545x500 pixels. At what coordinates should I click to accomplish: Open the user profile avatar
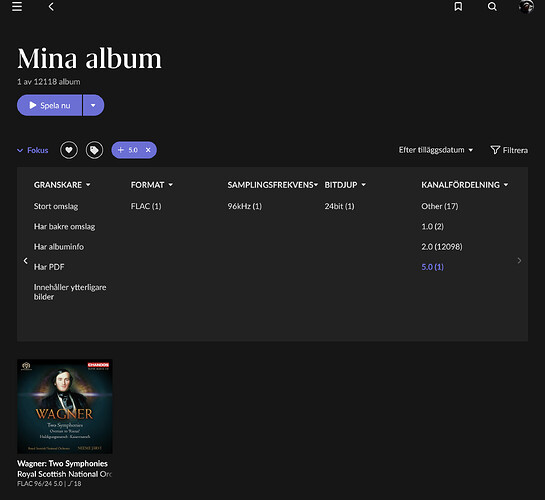click(x=526, y=6)
